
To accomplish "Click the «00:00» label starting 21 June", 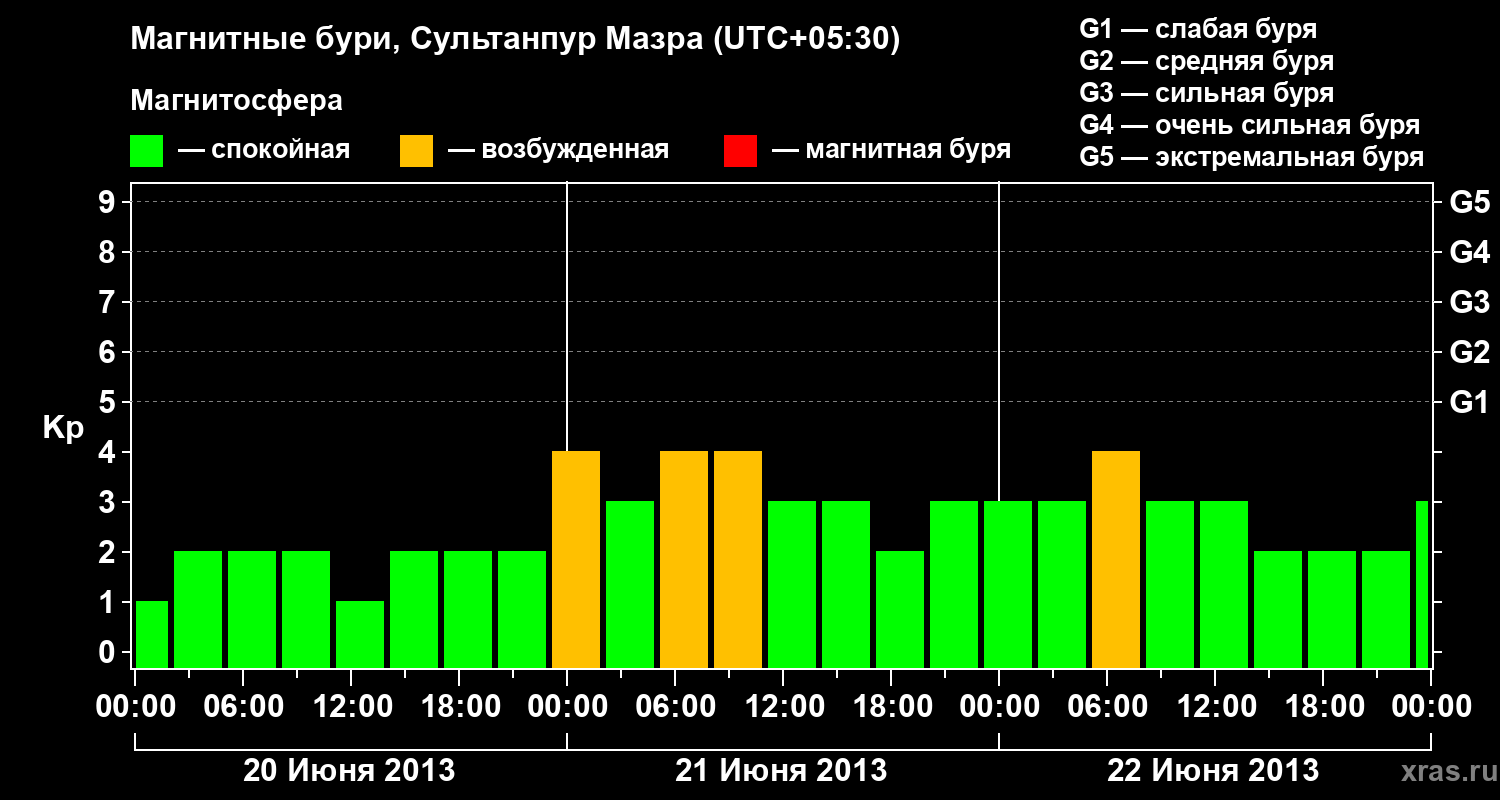I will point(567,707).
